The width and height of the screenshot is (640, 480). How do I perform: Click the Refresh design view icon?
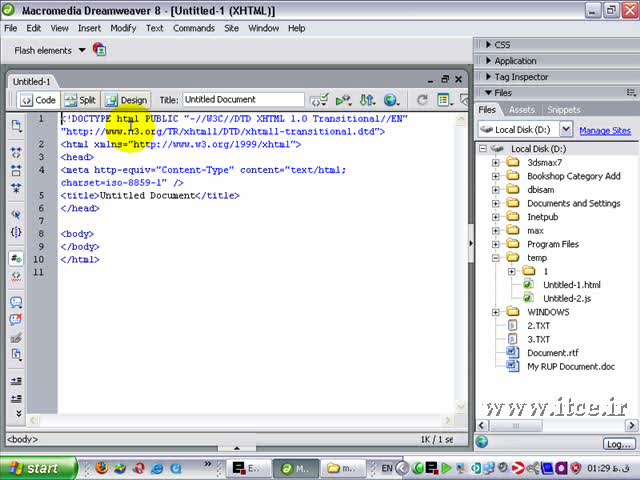tap(422, 100)
